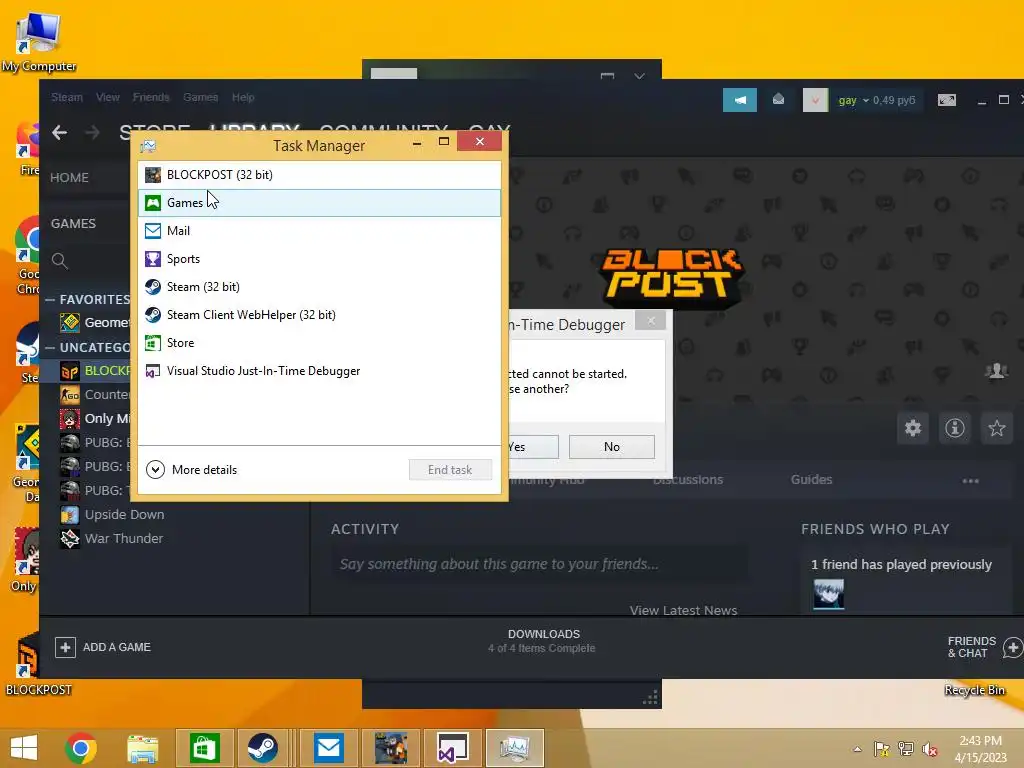
Task: Select the Mail row in Task Manager
Action: (x=319, y=231)
